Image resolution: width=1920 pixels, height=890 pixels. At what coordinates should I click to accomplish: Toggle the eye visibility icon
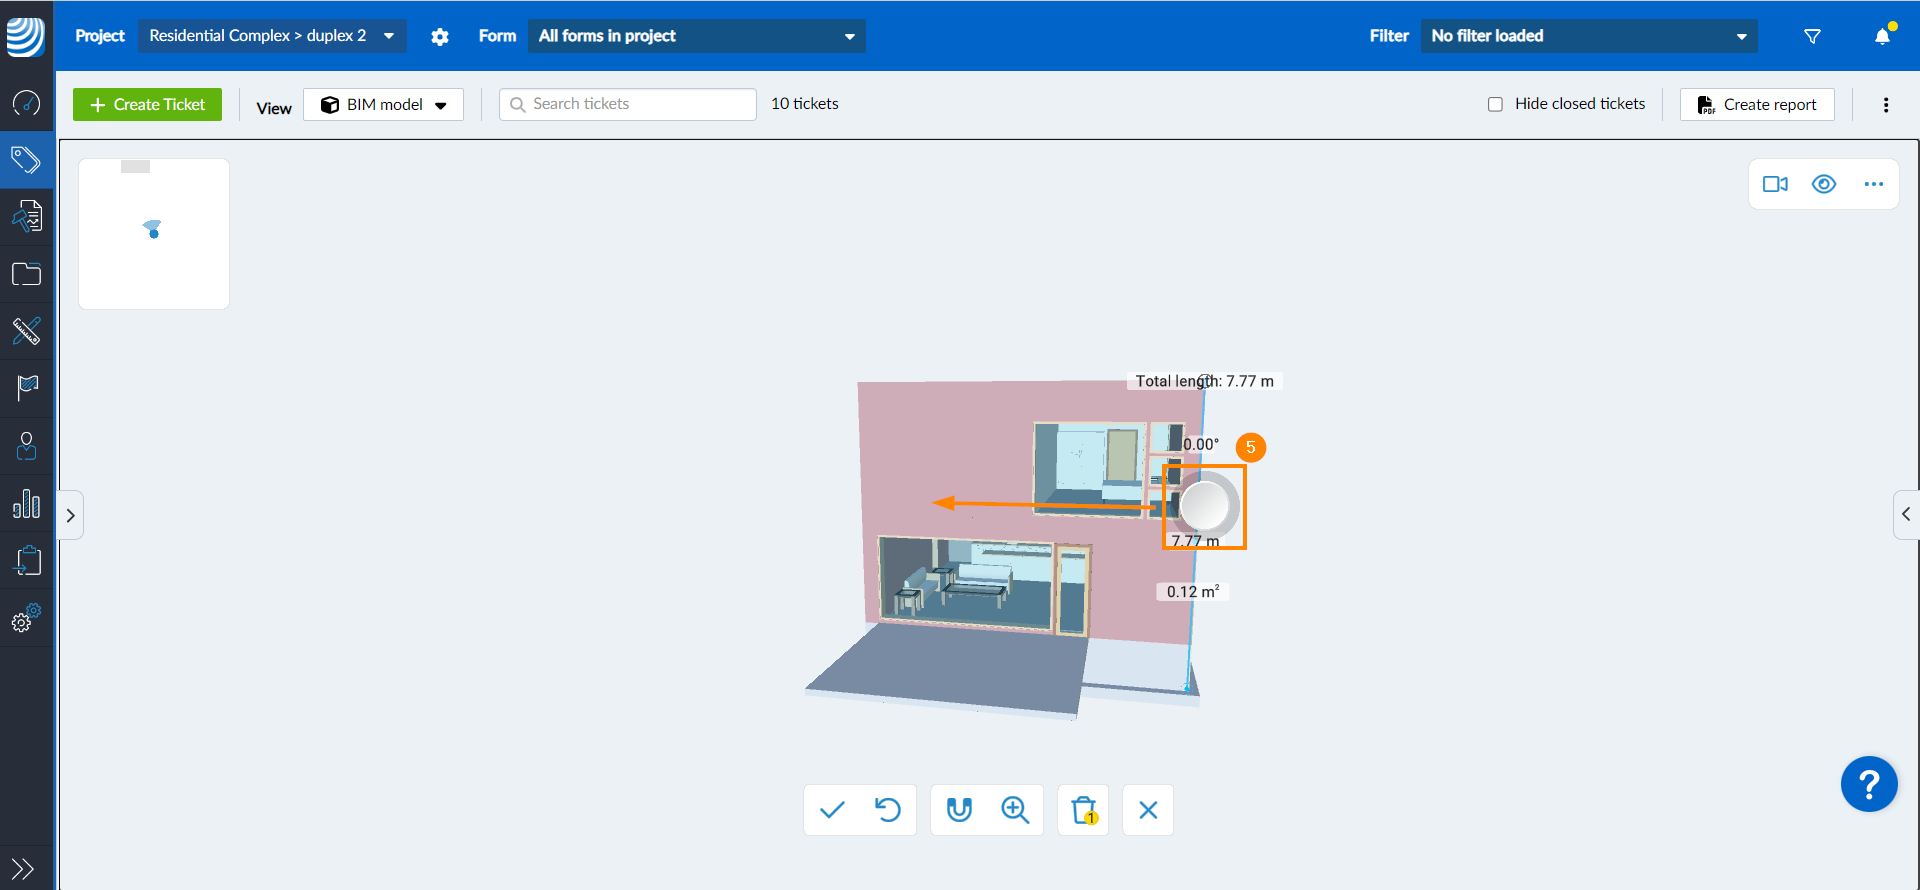pyautogui.click(x=1824, y=184)
